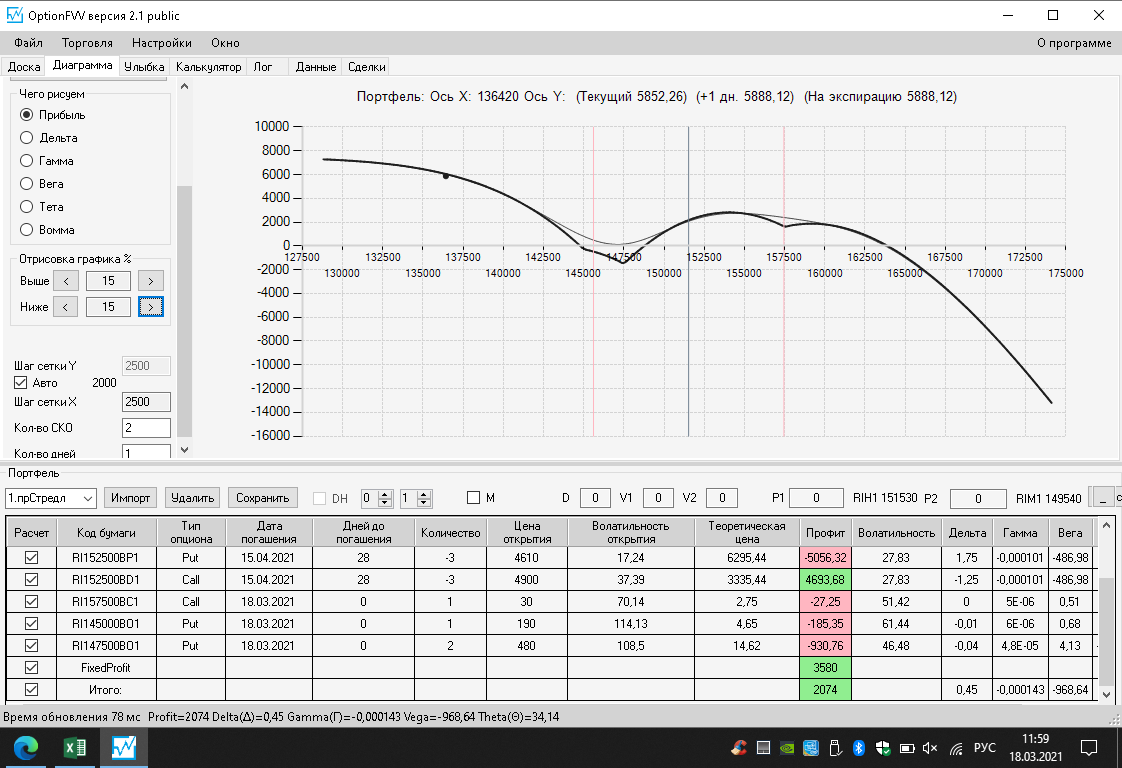Screen dimensions: 1122x768
Task: Click the second DH spinner showing 1
Action: (x=416, y=498)
